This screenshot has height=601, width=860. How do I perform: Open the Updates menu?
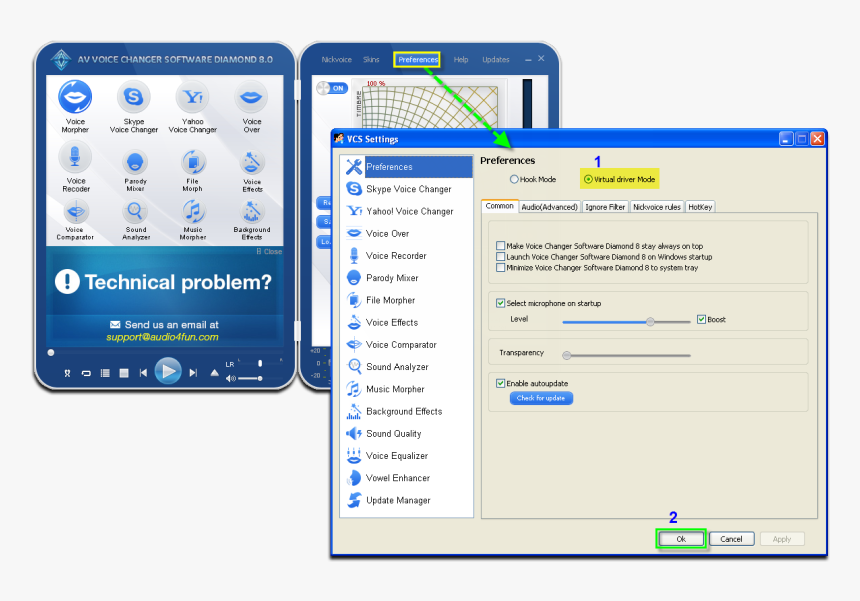coord(496,59)
